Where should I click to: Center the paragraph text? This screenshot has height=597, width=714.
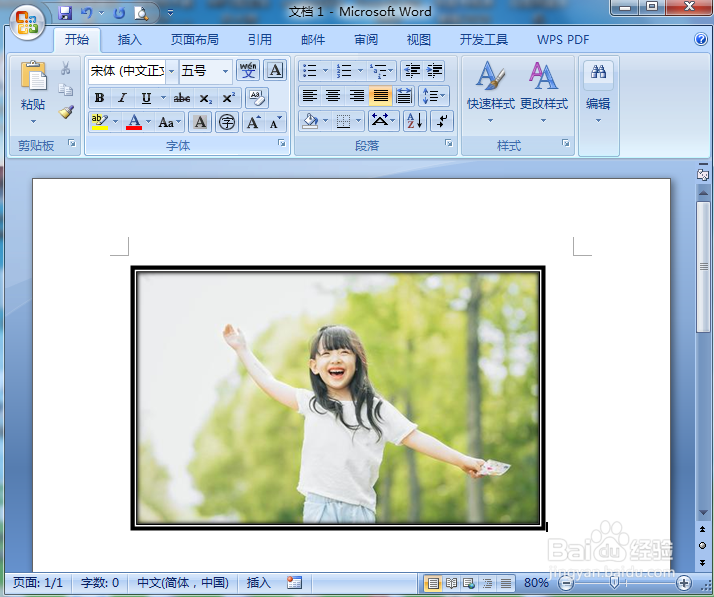333,96
